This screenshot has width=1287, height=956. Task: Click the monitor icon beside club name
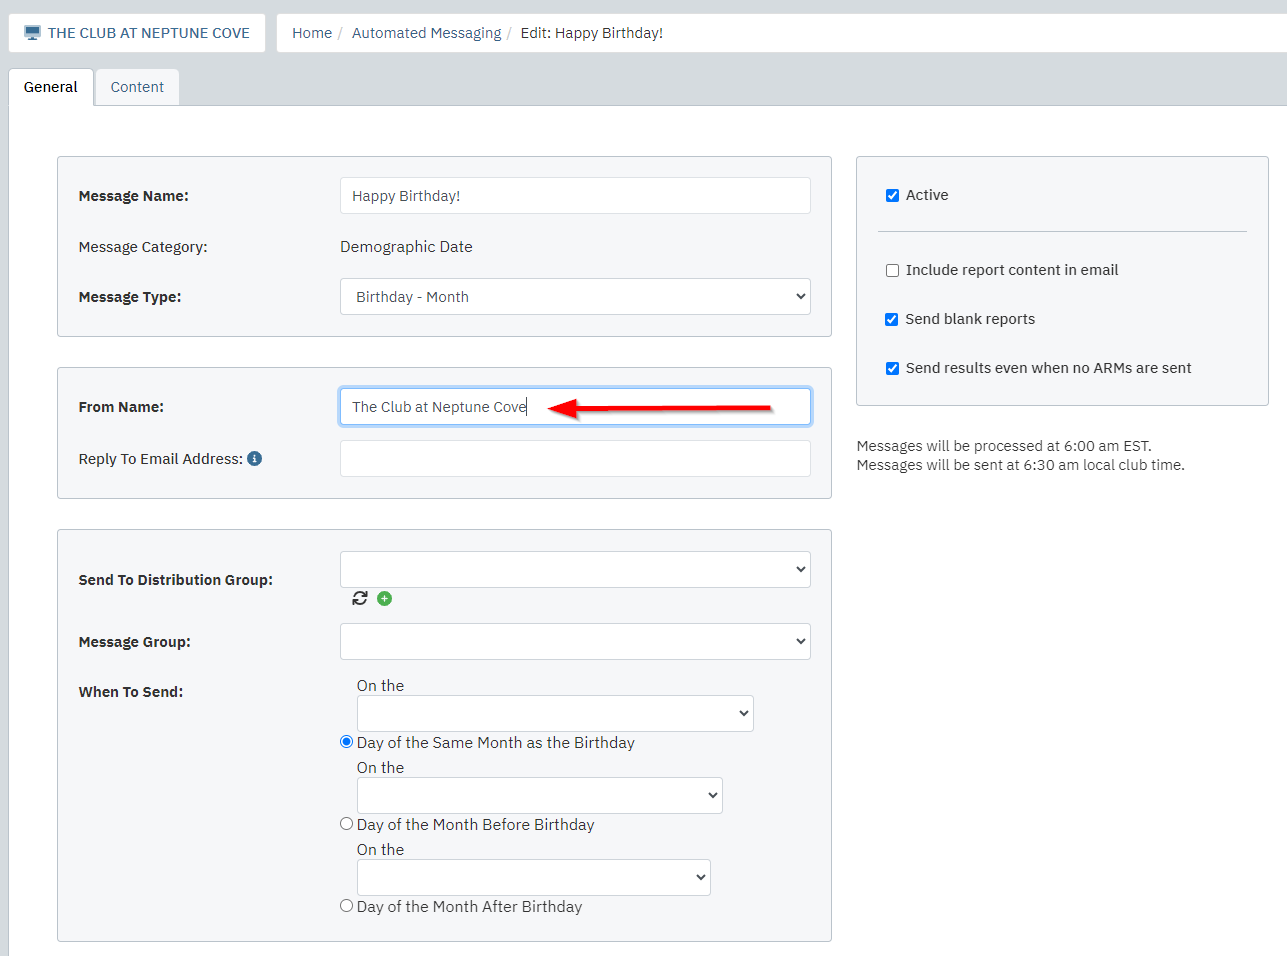(x=32, y=33)
